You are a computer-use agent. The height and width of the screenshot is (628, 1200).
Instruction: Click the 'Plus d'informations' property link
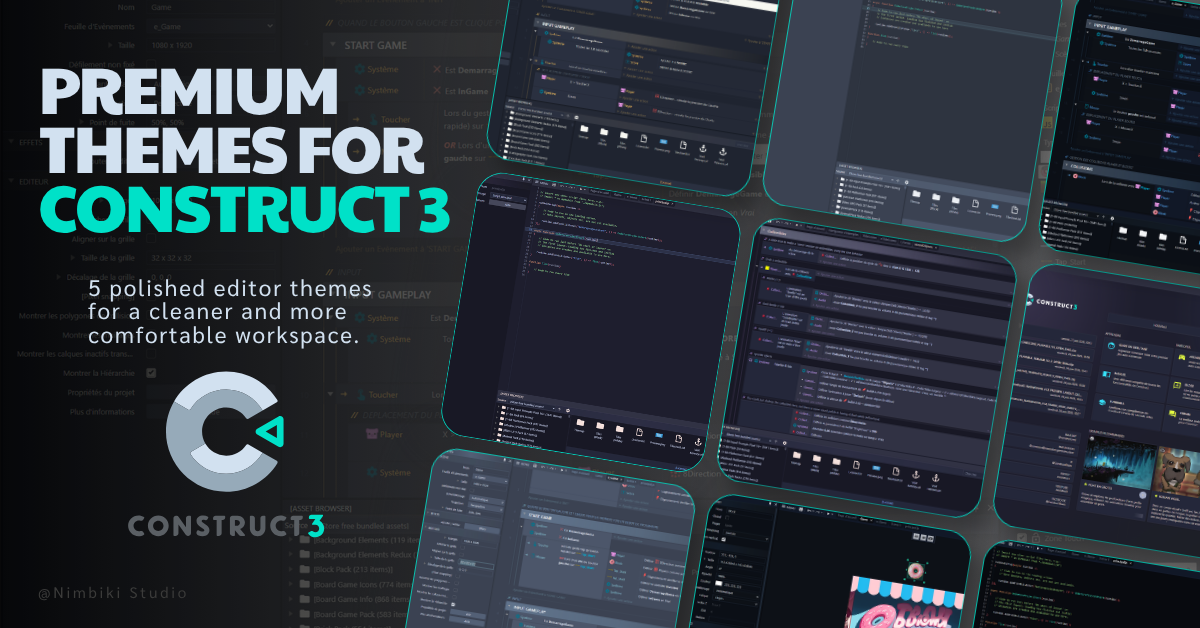(104, 411)
